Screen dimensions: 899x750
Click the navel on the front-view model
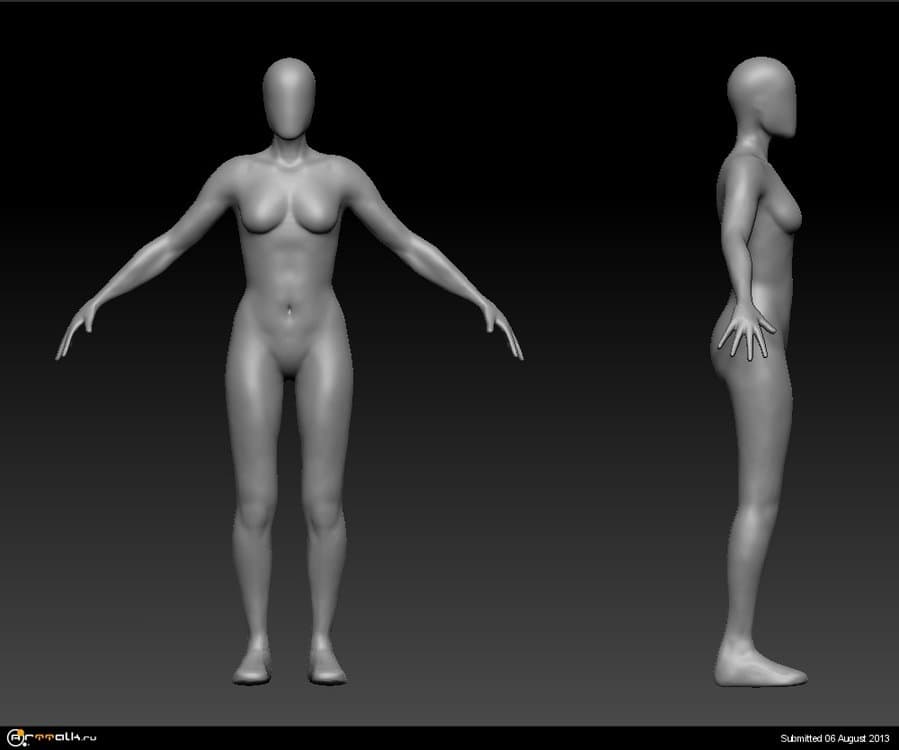click(x=289, y=308)
